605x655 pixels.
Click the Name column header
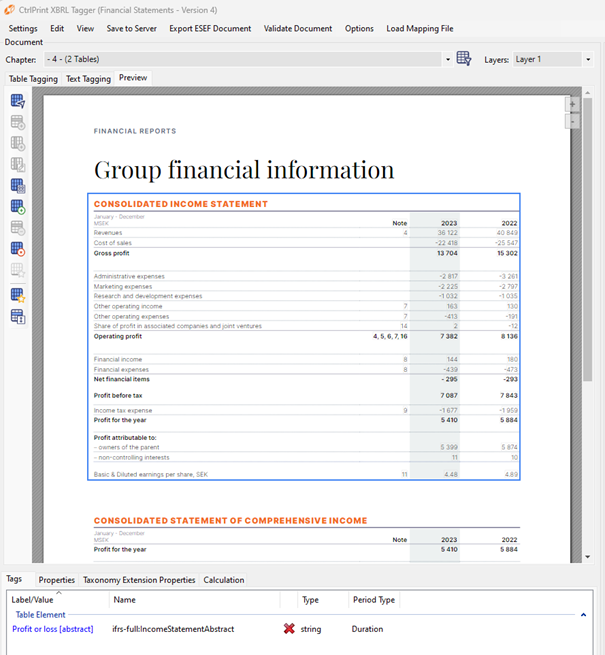(x=195, y=599)
